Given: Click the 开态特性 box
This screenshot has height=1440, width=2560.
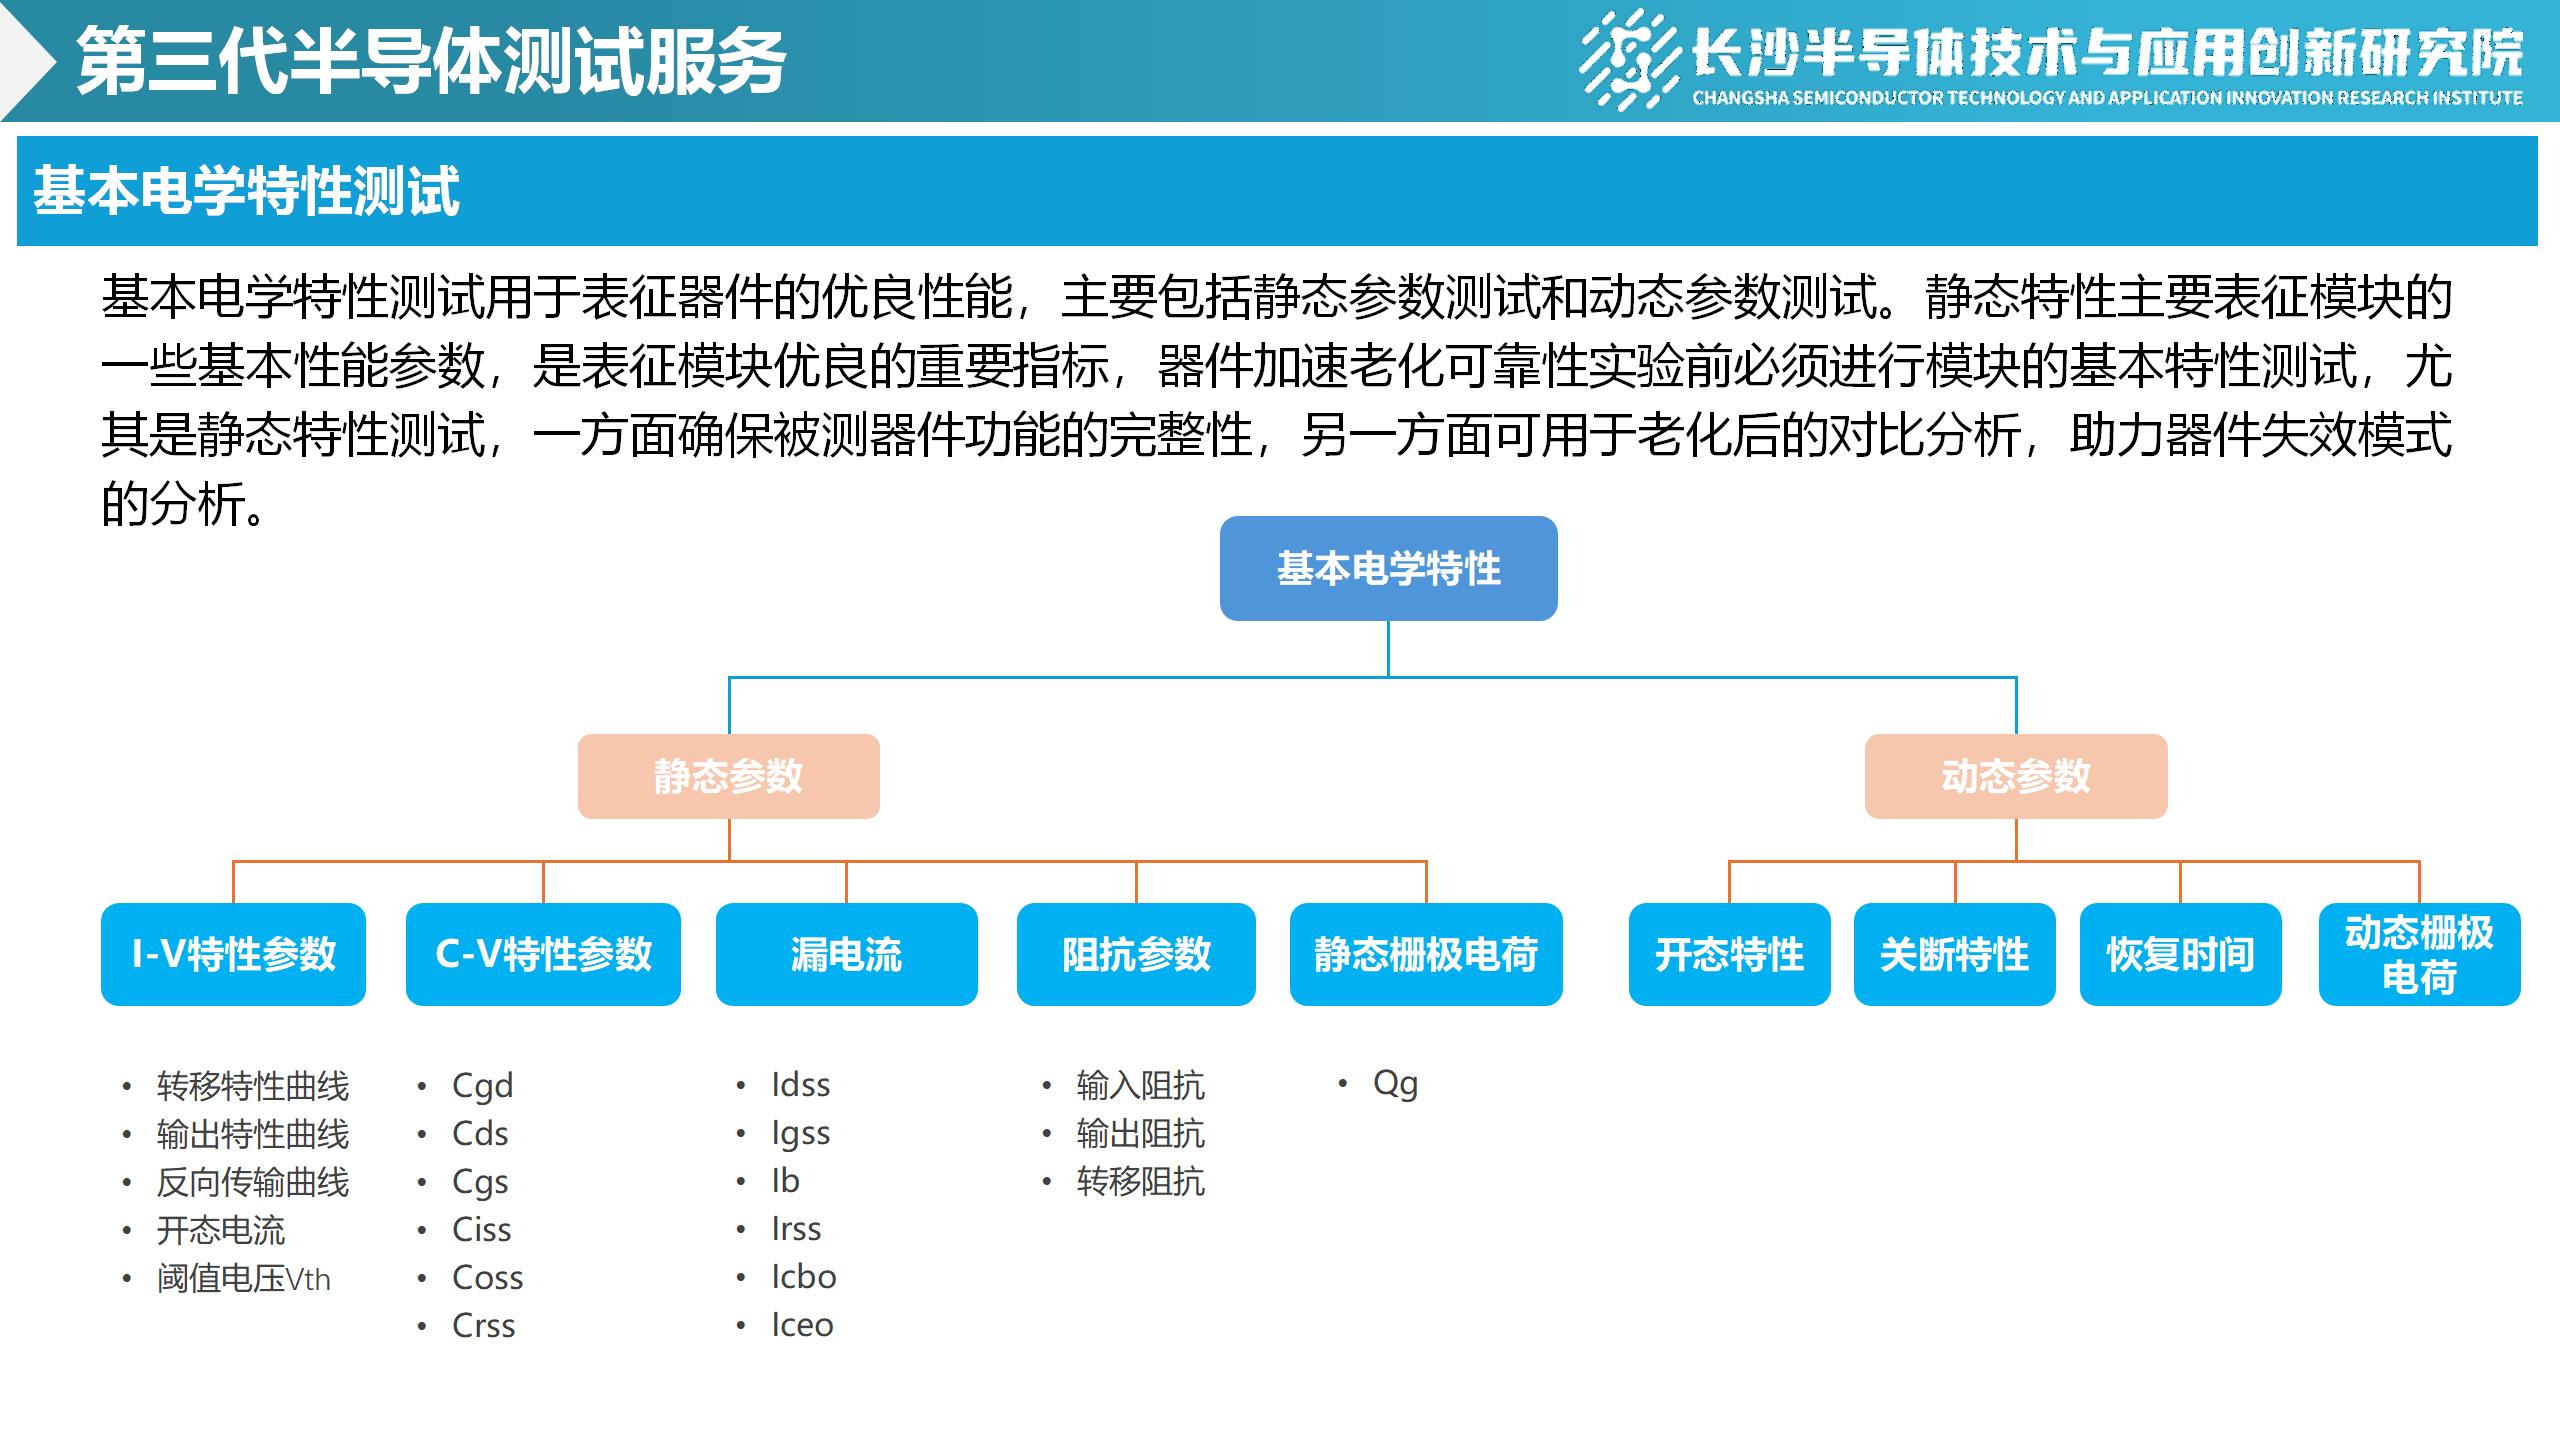Looking at the screenshot, I should coord(1729,954).
